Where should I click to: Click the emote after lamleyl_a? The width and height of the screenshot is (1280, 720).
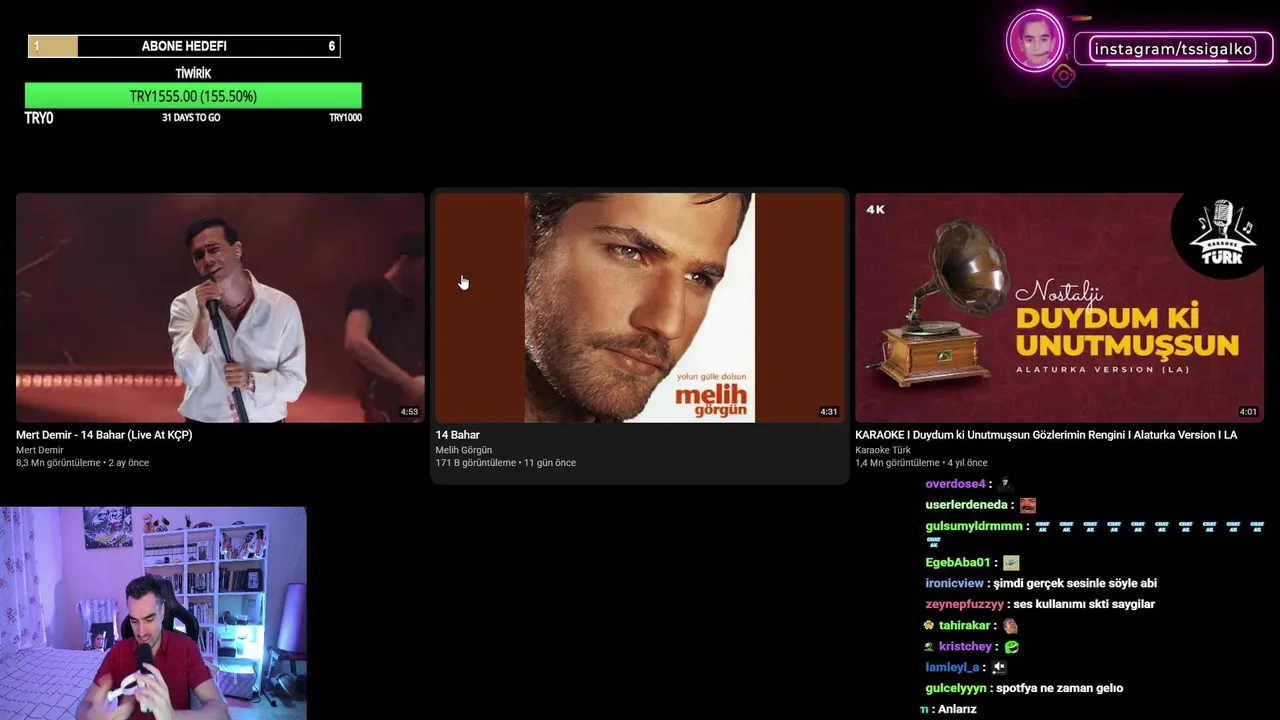point(999,667)
